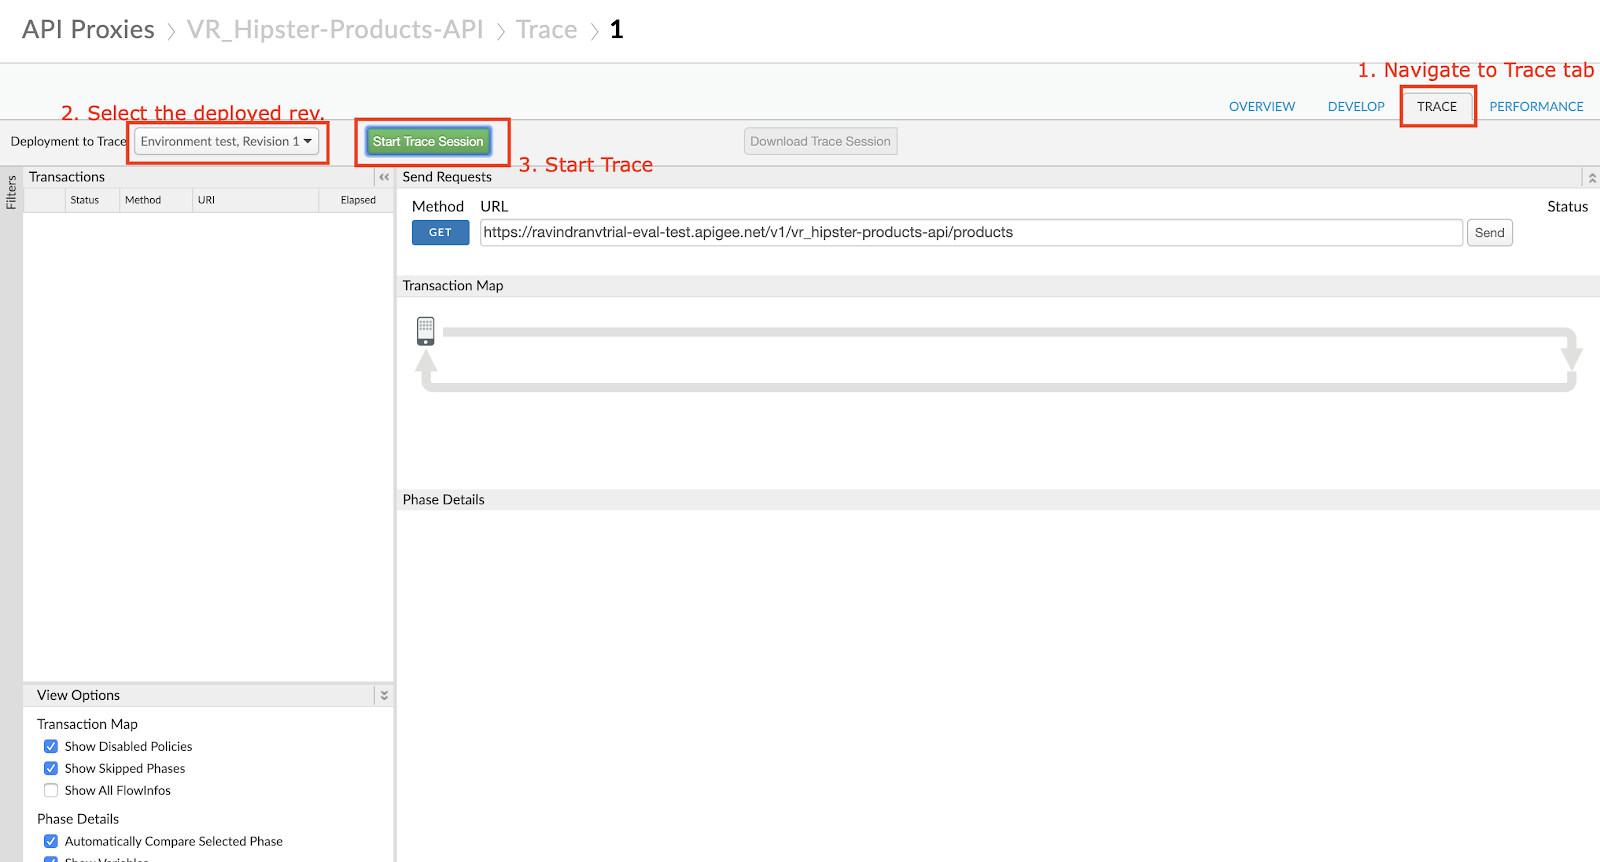Screen dimensions: 1600x862
Task: Click into the request URL field
Action: coord(971,233)
